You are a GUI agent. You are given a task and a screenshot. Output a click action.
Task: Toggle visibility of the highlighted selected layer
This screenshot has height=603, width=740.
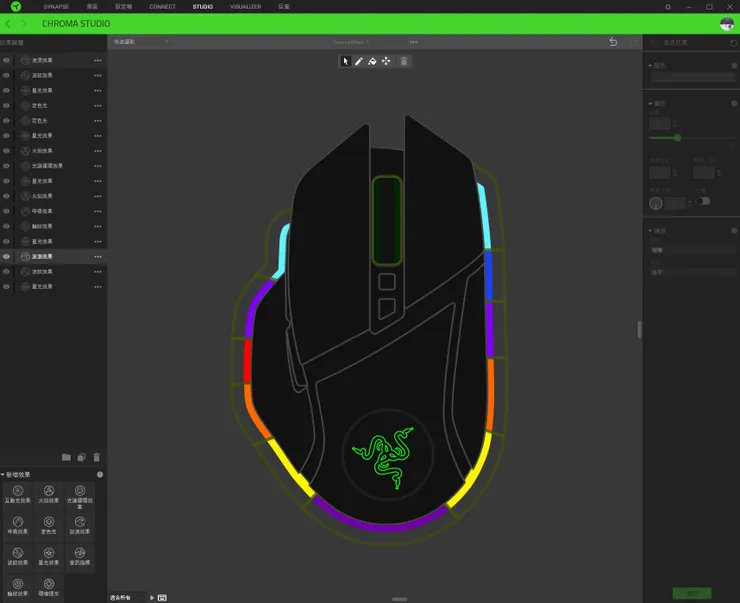coord(6,257)
